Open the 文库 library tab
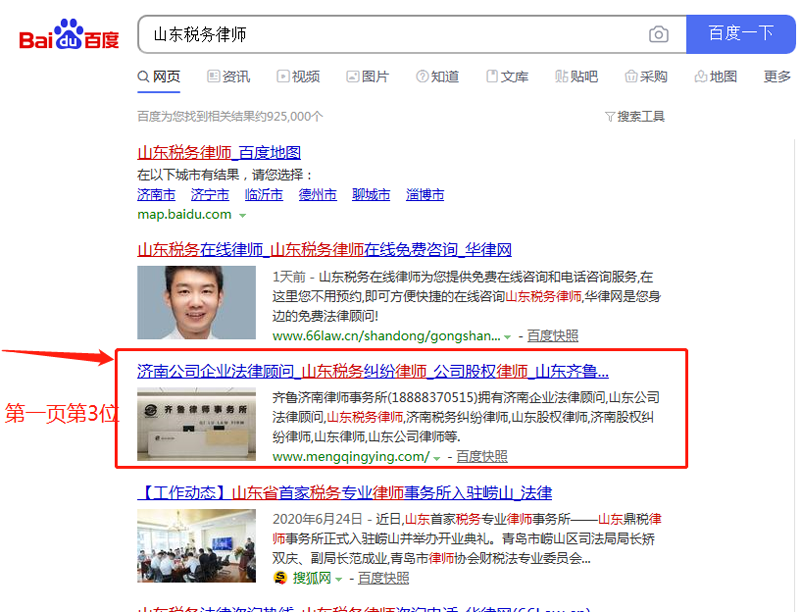Image resolution: width=800 pixels, height=612 pixels. click(x=507, y=77)
